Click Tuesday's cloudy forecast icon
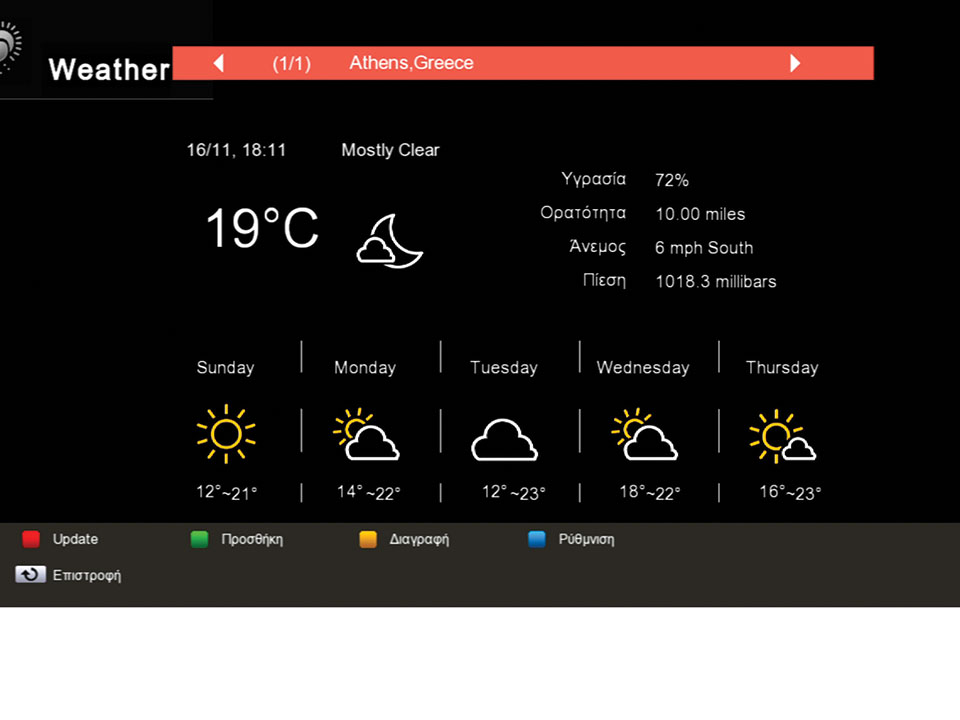The image size is (960, 720). (x=504, y=439)
